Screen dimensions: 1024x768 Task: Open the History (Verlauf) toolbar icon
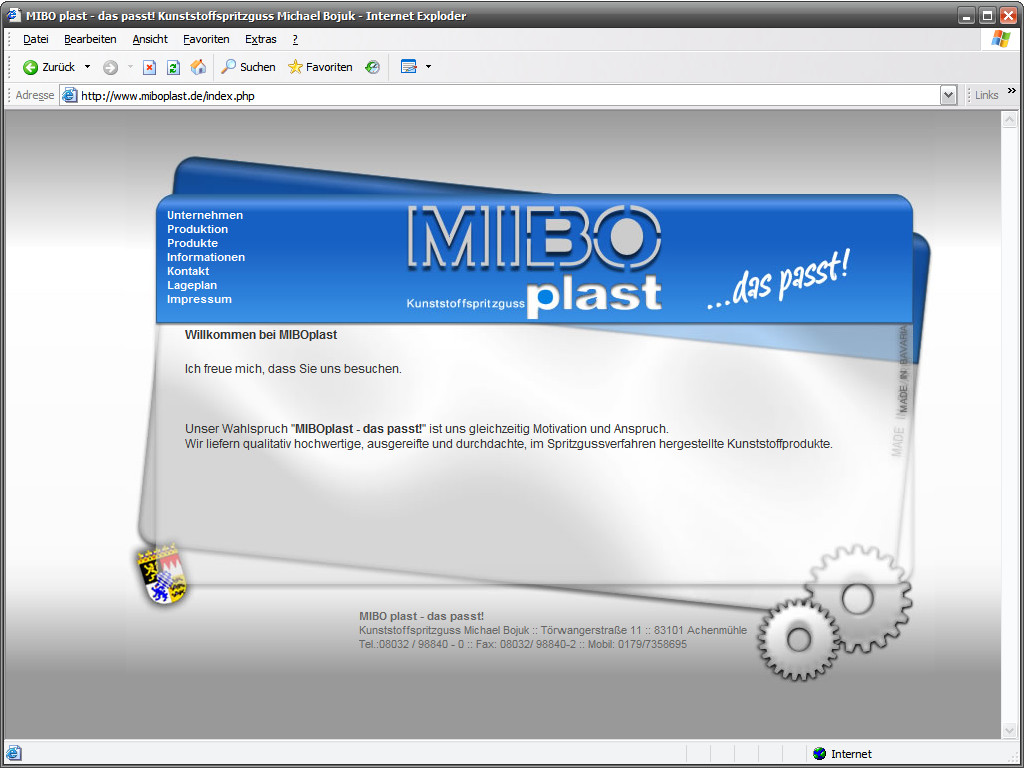[x=372, y=67]
